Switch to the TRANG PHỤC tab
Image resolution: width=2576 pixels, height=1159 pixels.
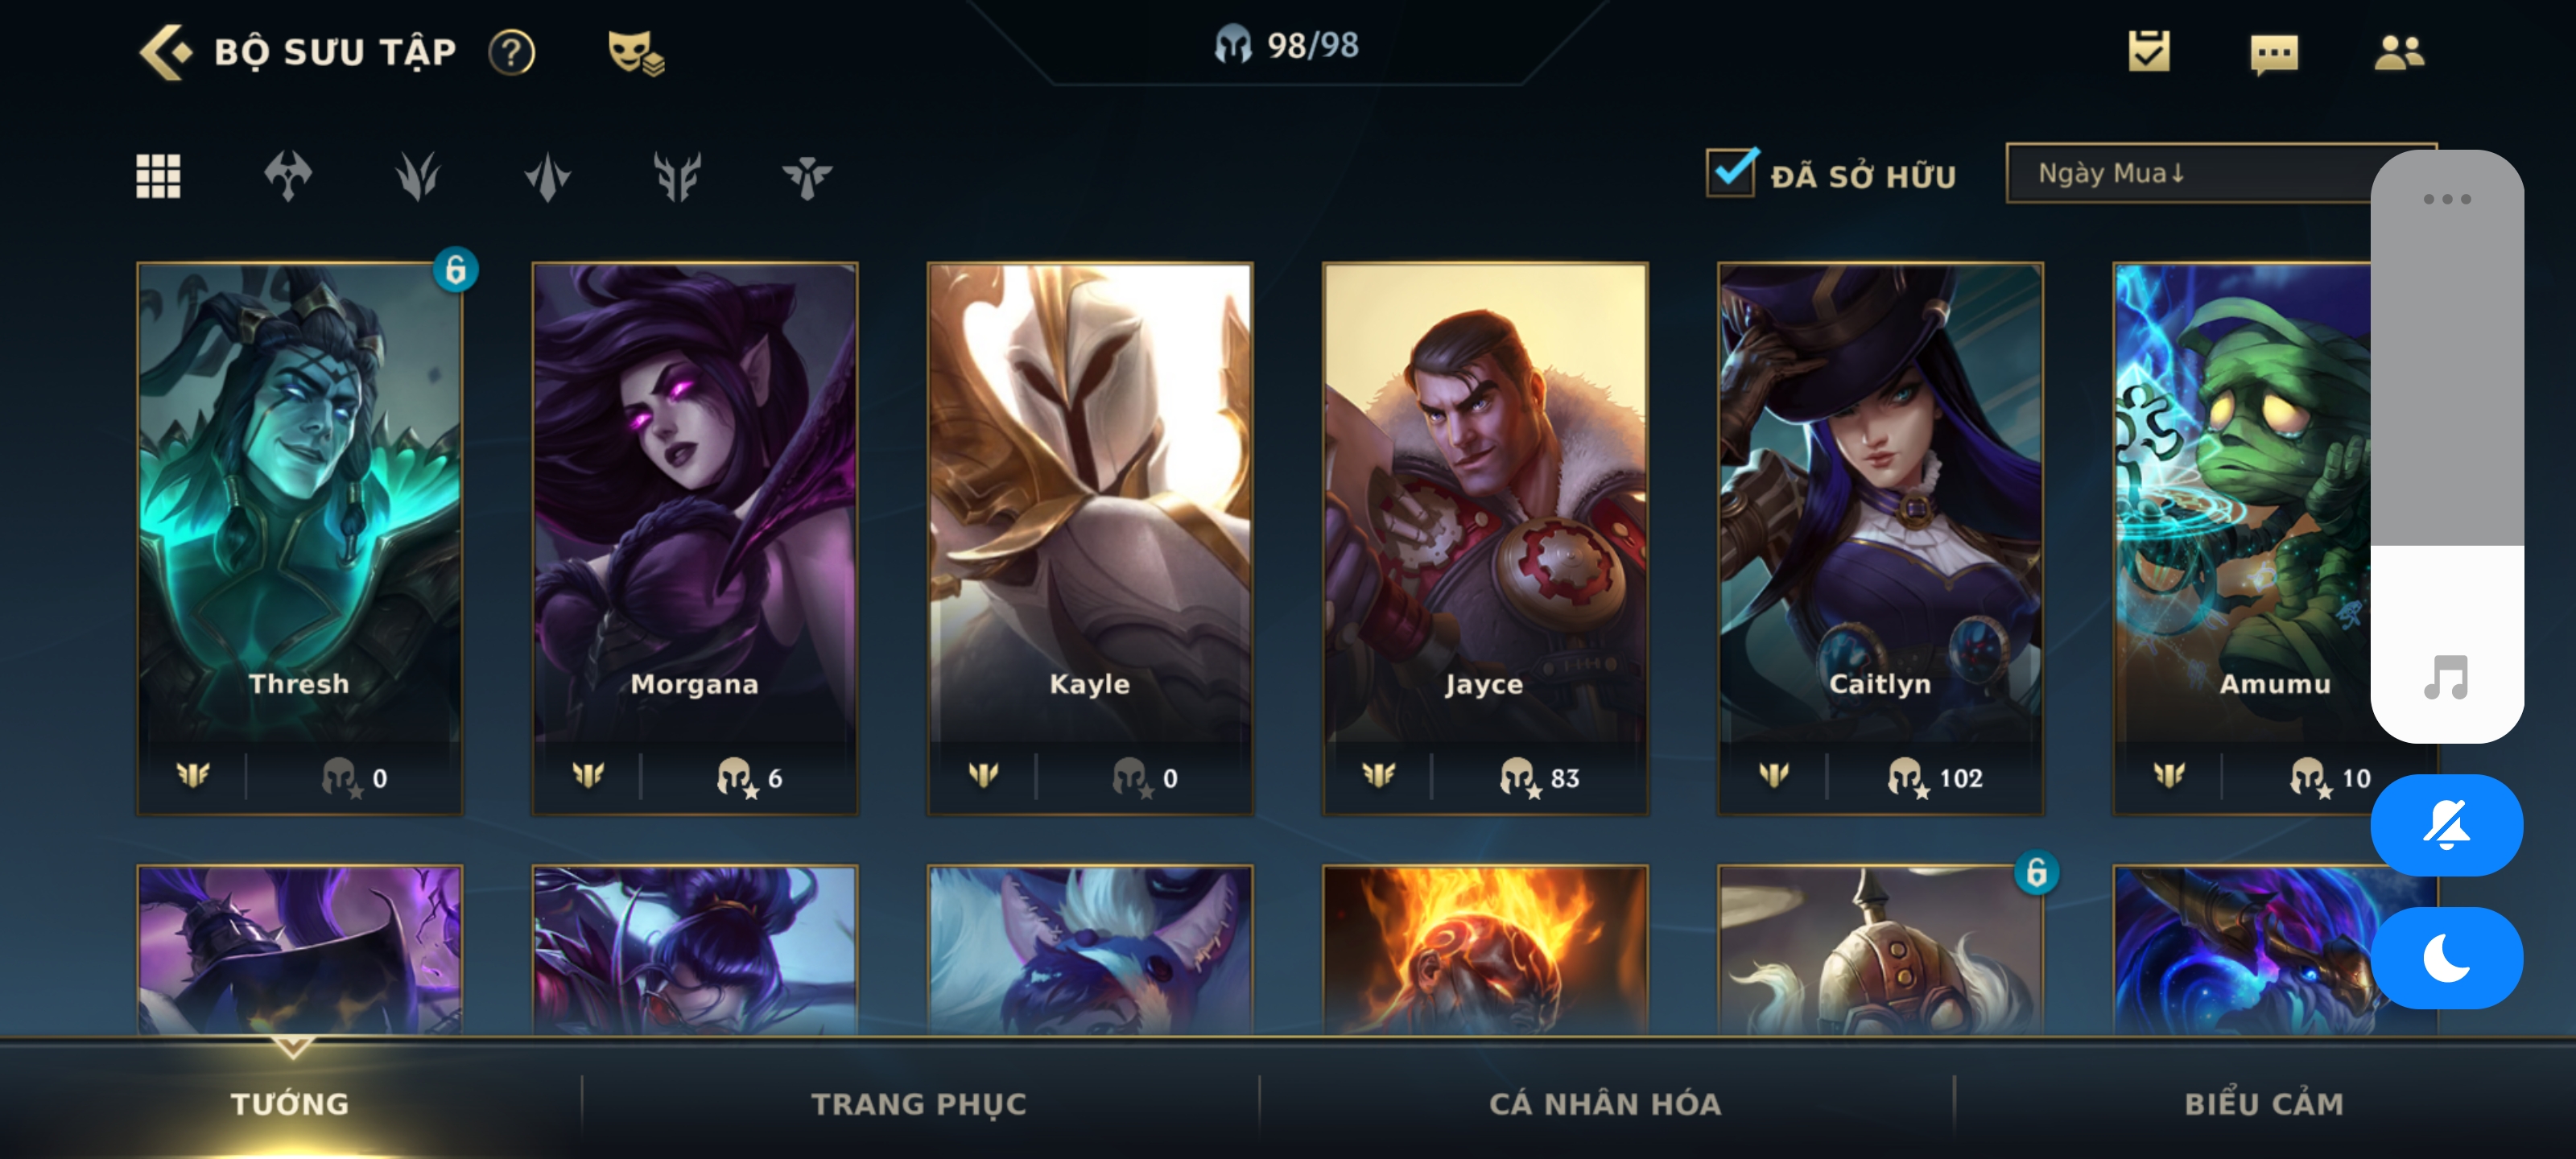coord(919,1104)
